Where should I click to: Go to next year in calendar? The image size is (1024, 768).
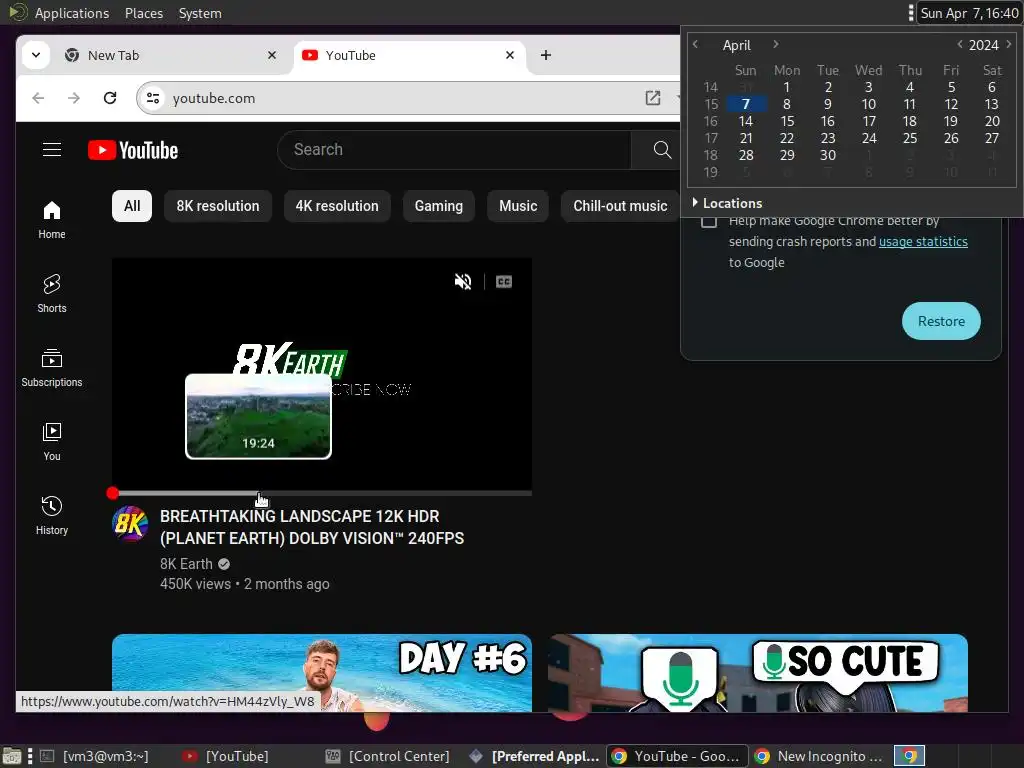point(1008,44)
